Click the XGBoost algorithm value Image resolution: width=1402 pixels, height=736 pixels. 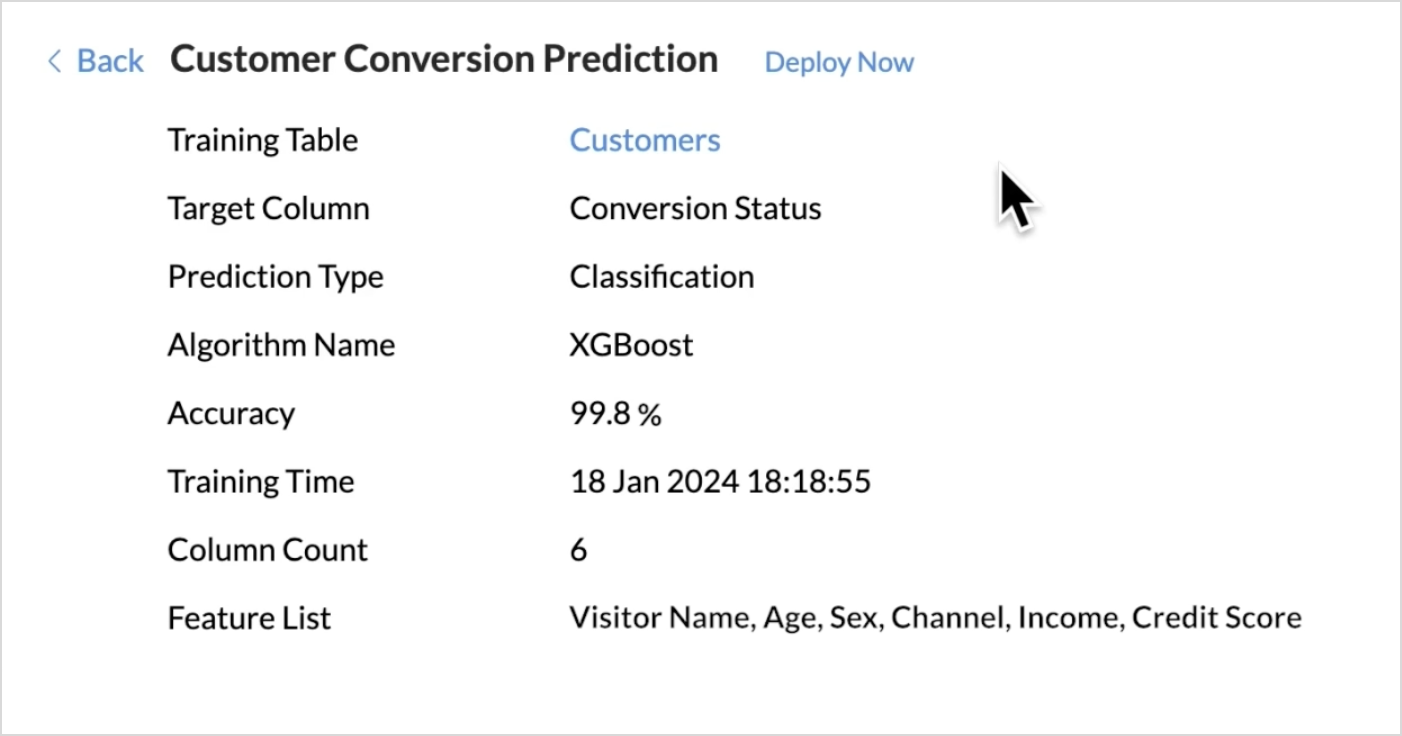(630, 345)
